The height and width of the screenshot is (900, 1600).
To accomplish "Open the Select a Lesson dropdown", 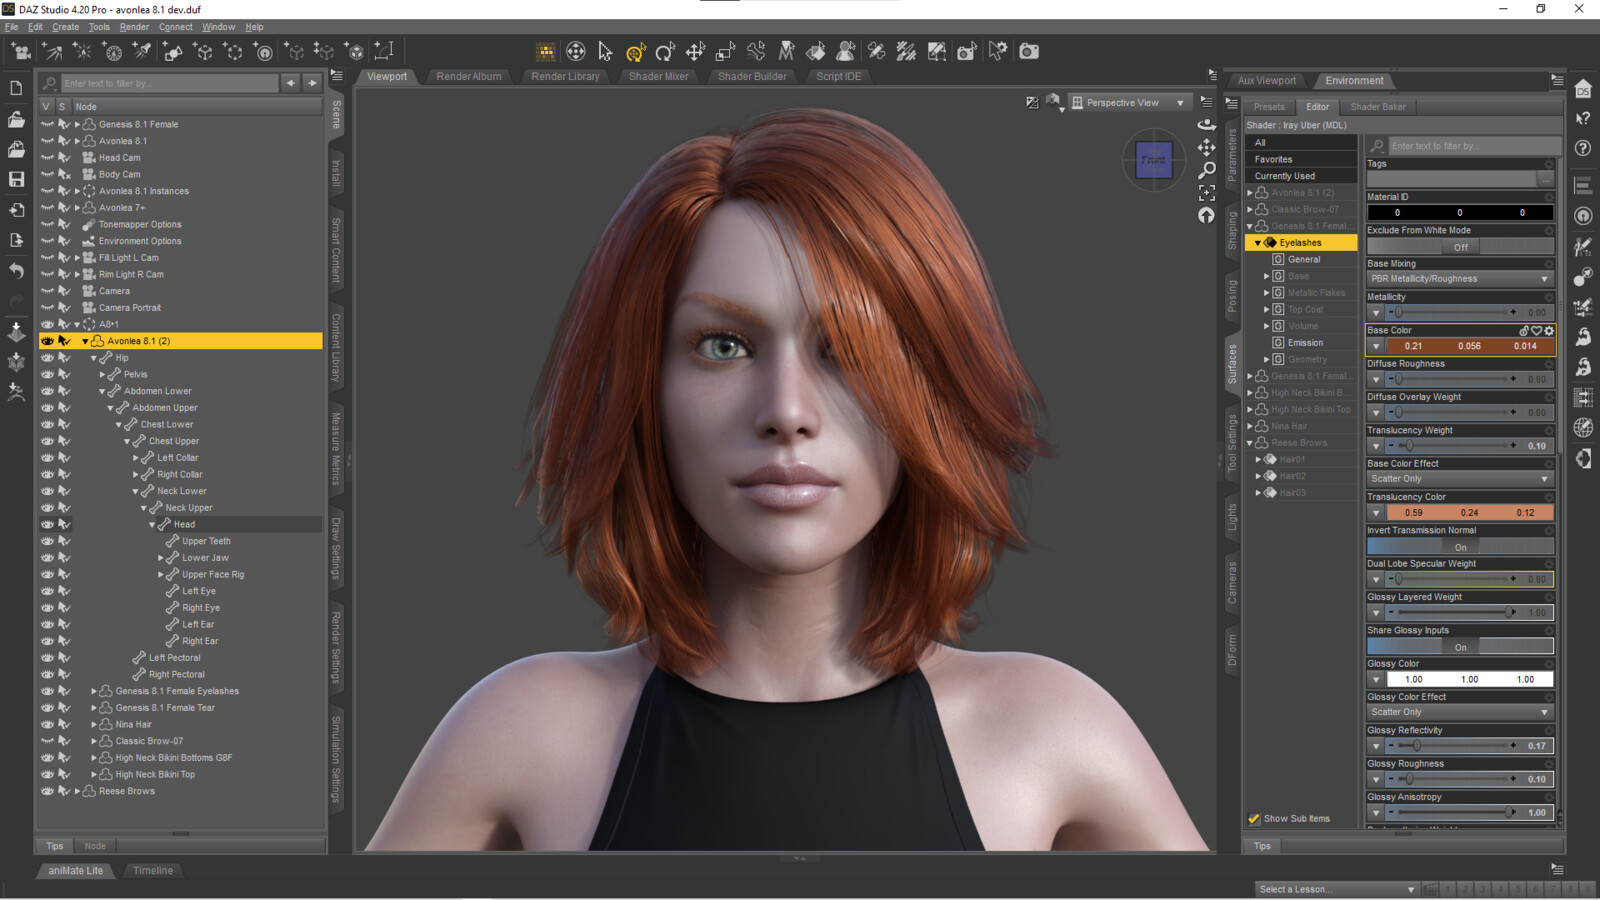I will (1337, 889).
